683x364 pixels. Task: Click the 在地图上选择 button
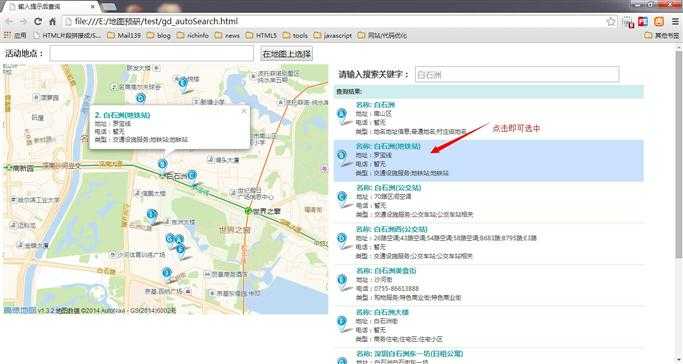pyautogui.click(x=286, y=54)
